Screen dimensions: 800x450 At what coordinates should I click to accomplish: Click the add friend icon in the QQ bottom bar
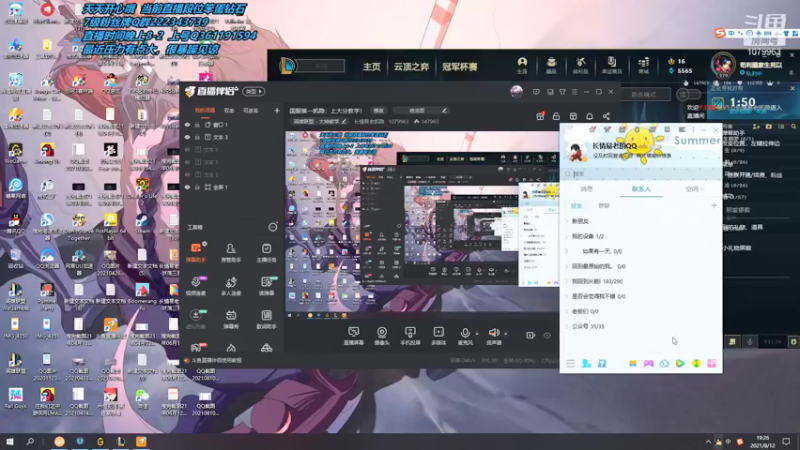point(586,363)
